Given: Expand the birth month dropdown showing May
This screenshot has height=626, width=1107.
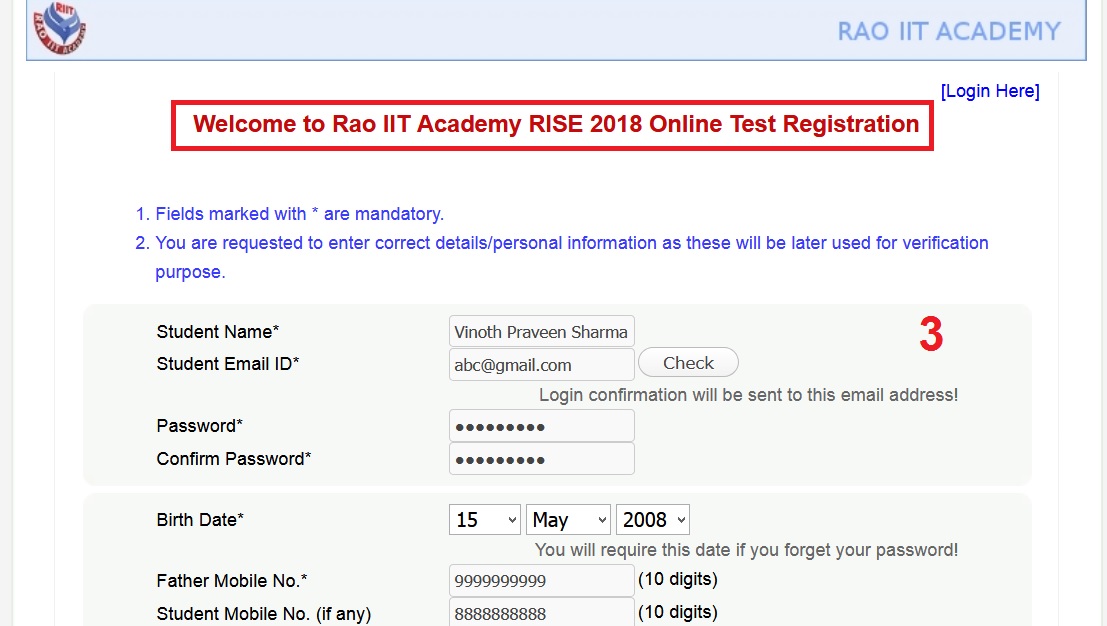Looking at the screenshot, I should point(568,520).
